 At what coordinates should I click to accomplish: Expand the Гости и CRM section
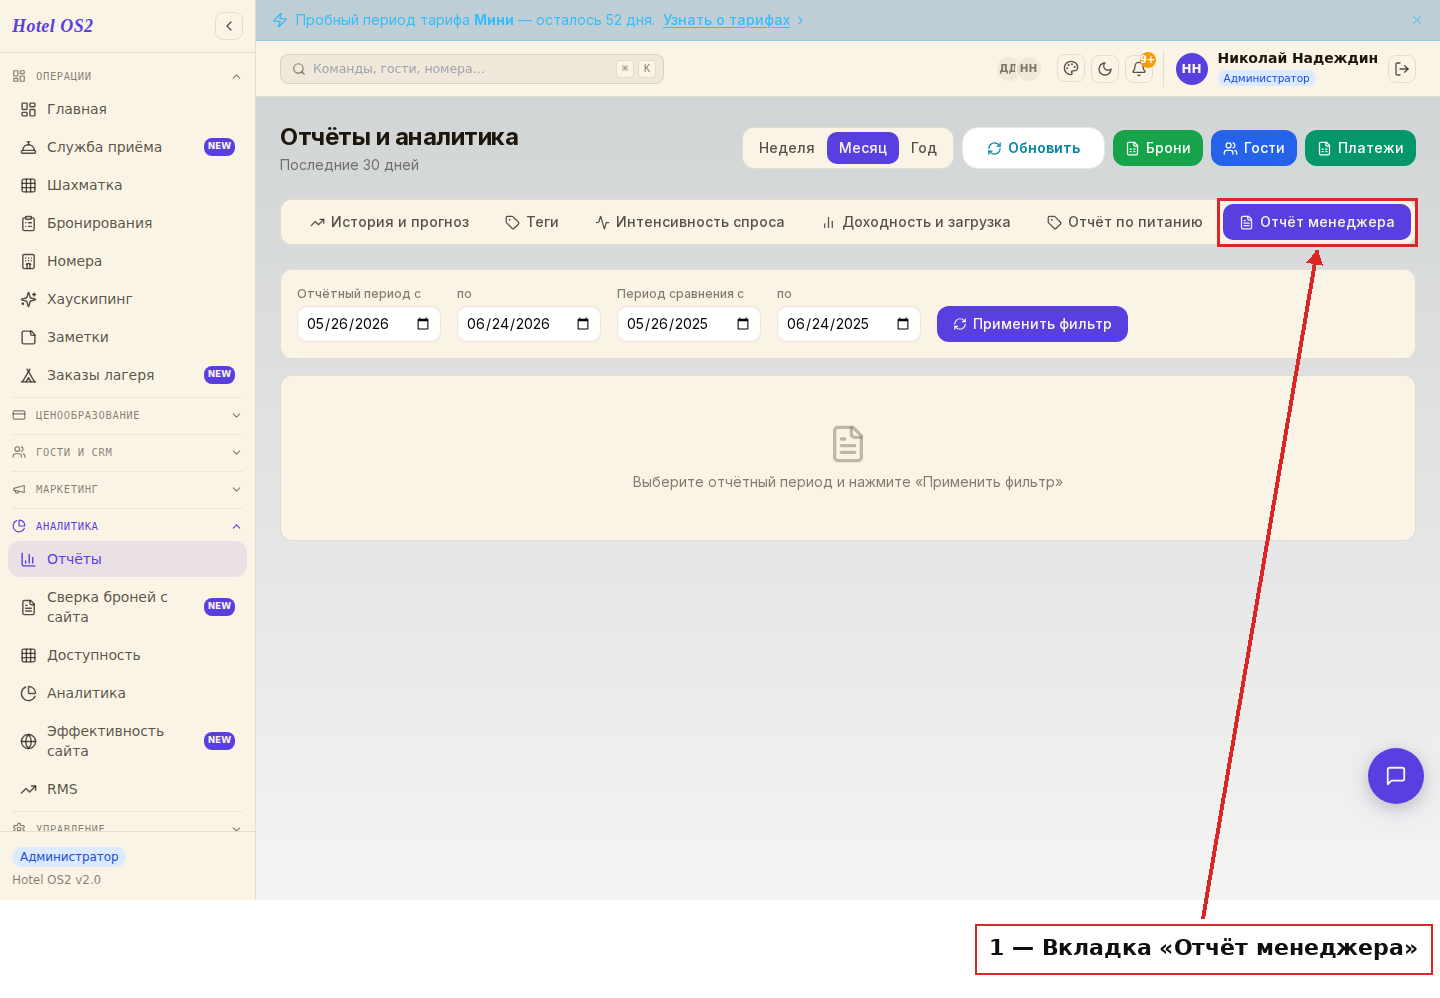128,452
